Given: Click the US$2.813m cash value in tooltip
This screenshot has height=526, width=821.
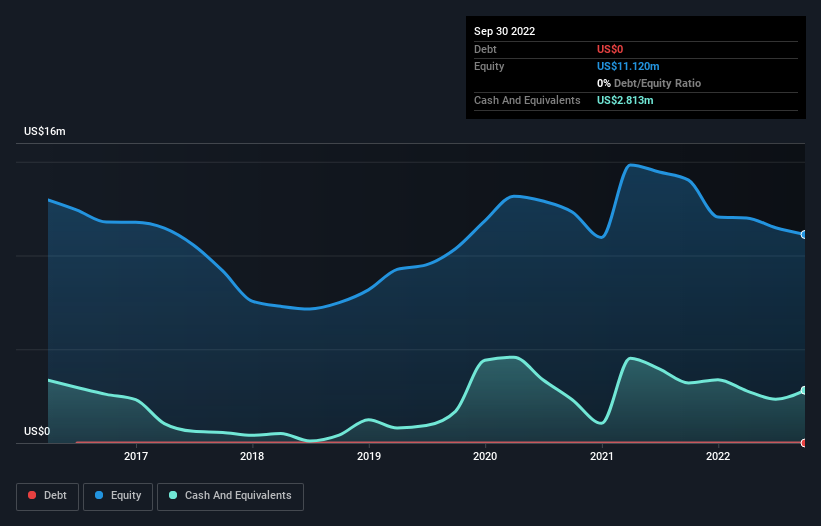Looking at the screenshot, I should (625, 100).
